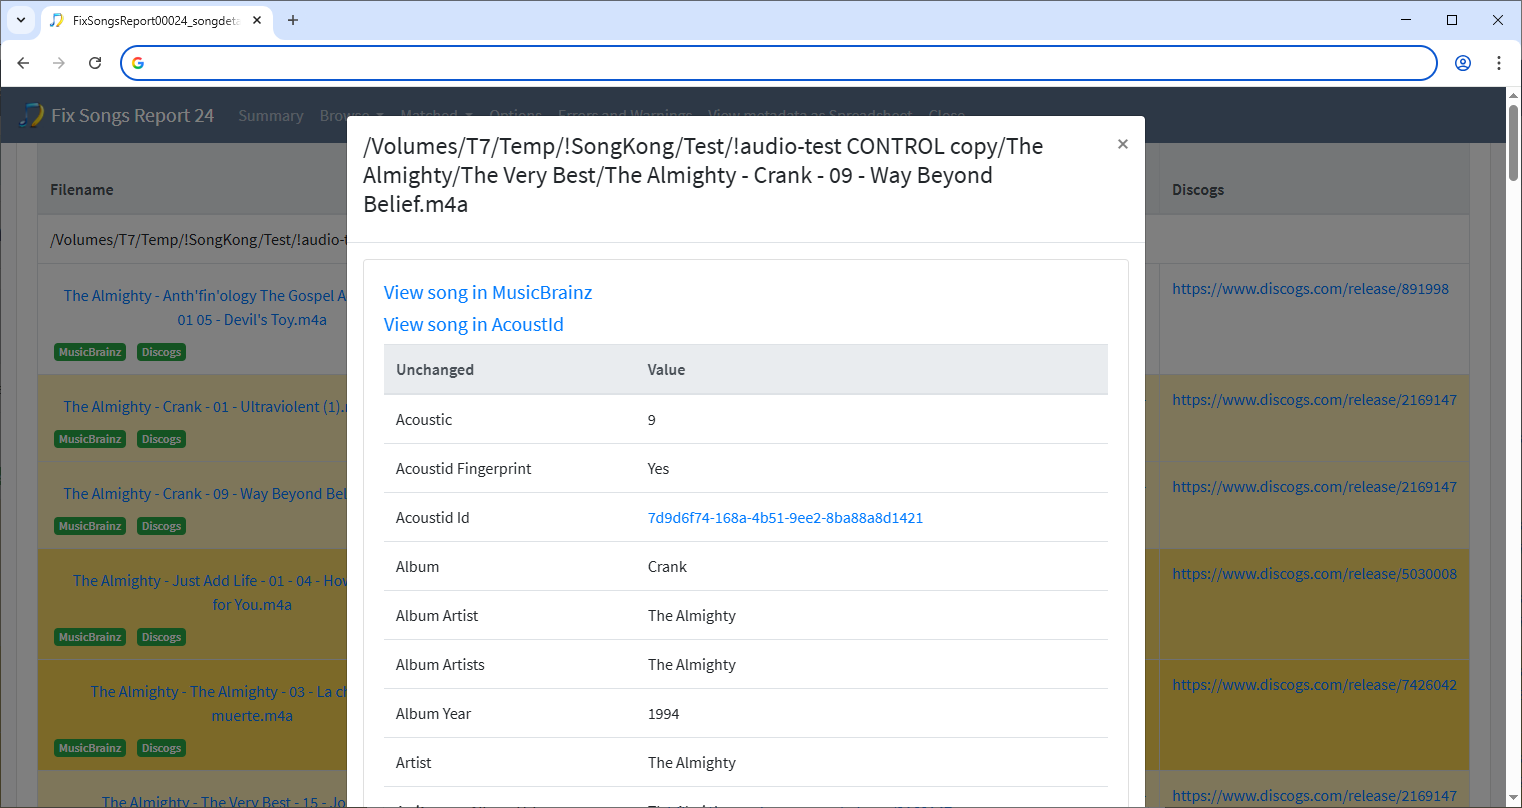Select the Acoustic value 9
Viewport: 1522px width, 808px height.
point(652,420)
